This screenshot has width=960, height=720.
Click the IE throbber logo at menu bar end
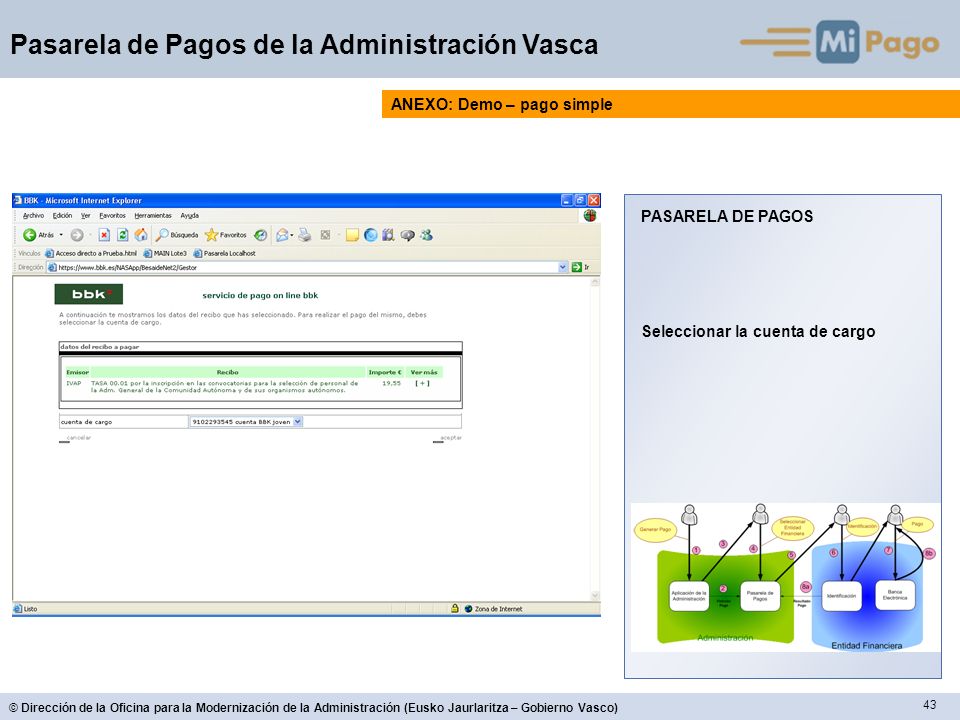590,216
